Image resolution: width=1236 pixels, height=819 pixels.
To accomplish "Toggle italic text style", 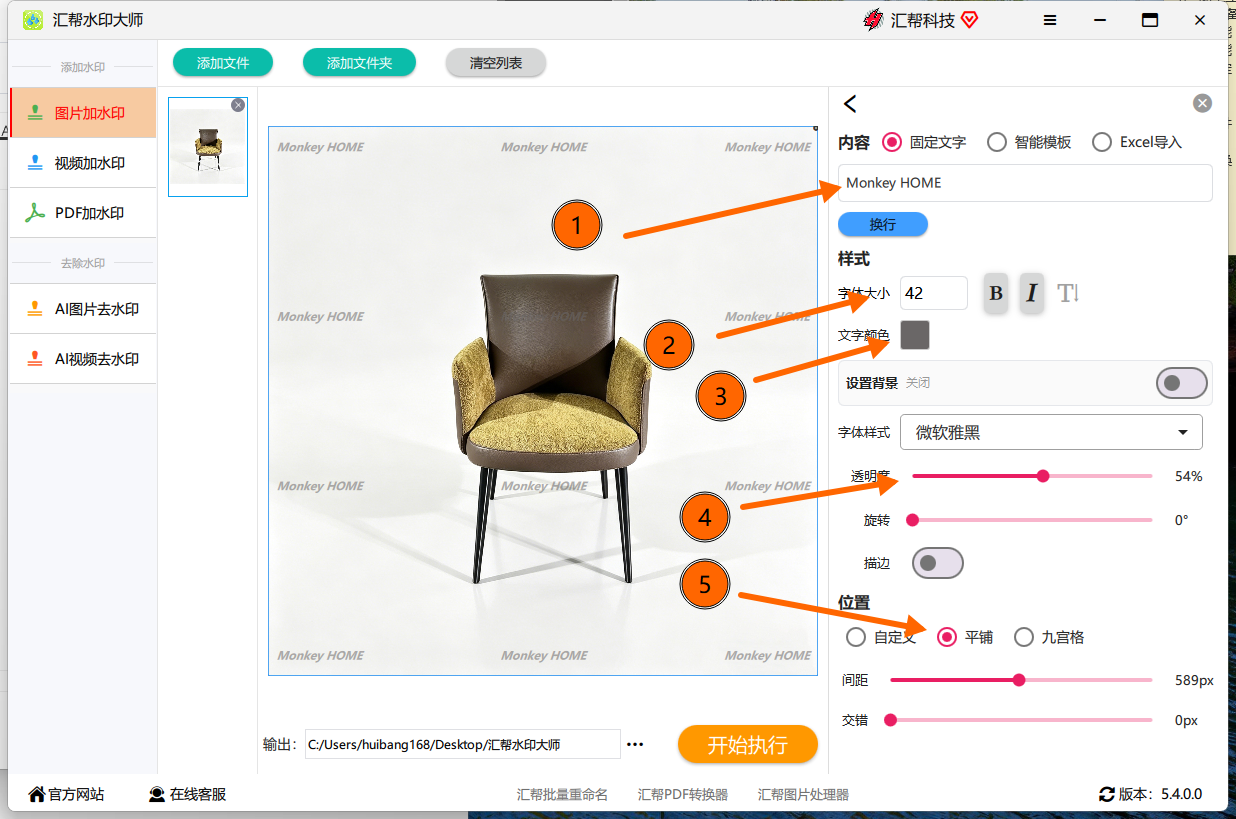I will [1032, 293].
